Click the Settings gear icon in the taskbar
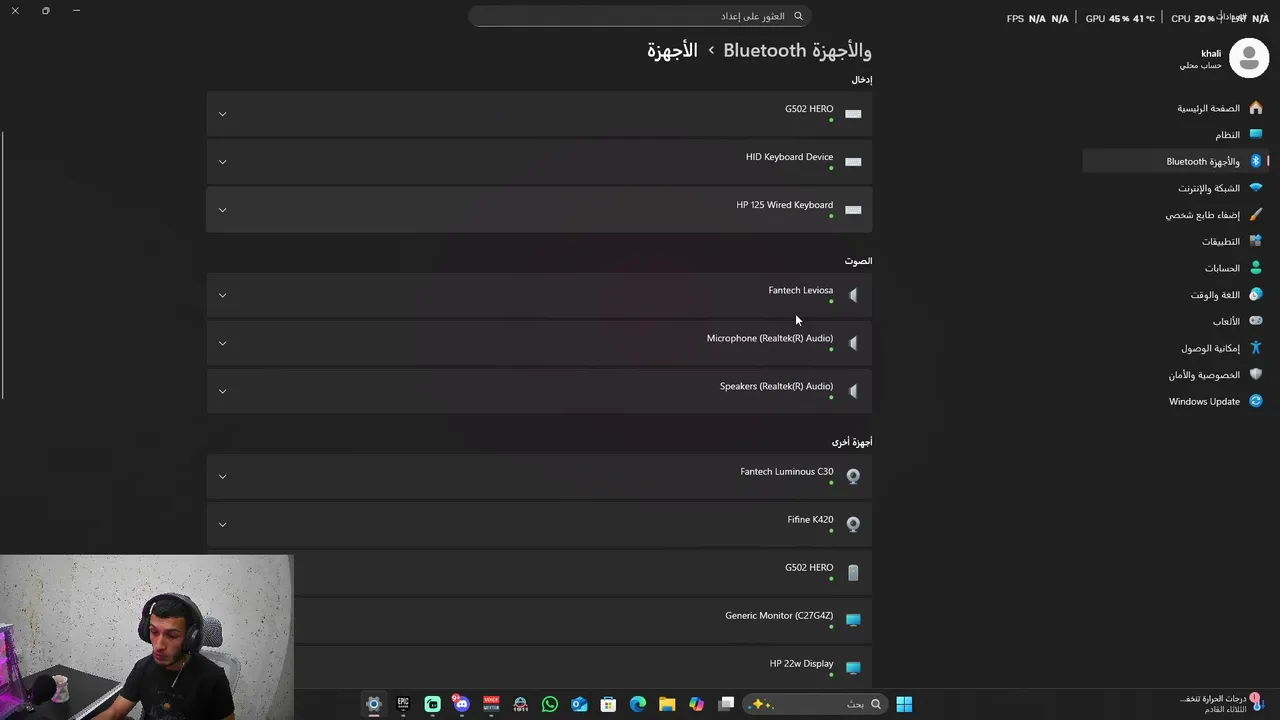The height and width of the screenshot is (720, 1280). pyautogui.click(x=374, y=704)
